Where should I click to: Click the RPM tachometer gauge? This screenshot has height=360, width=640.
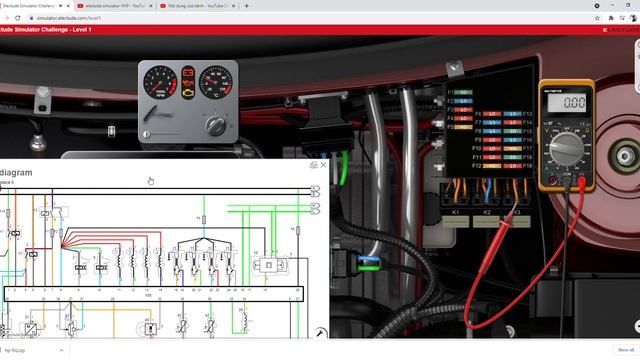(x=160, y=82)
